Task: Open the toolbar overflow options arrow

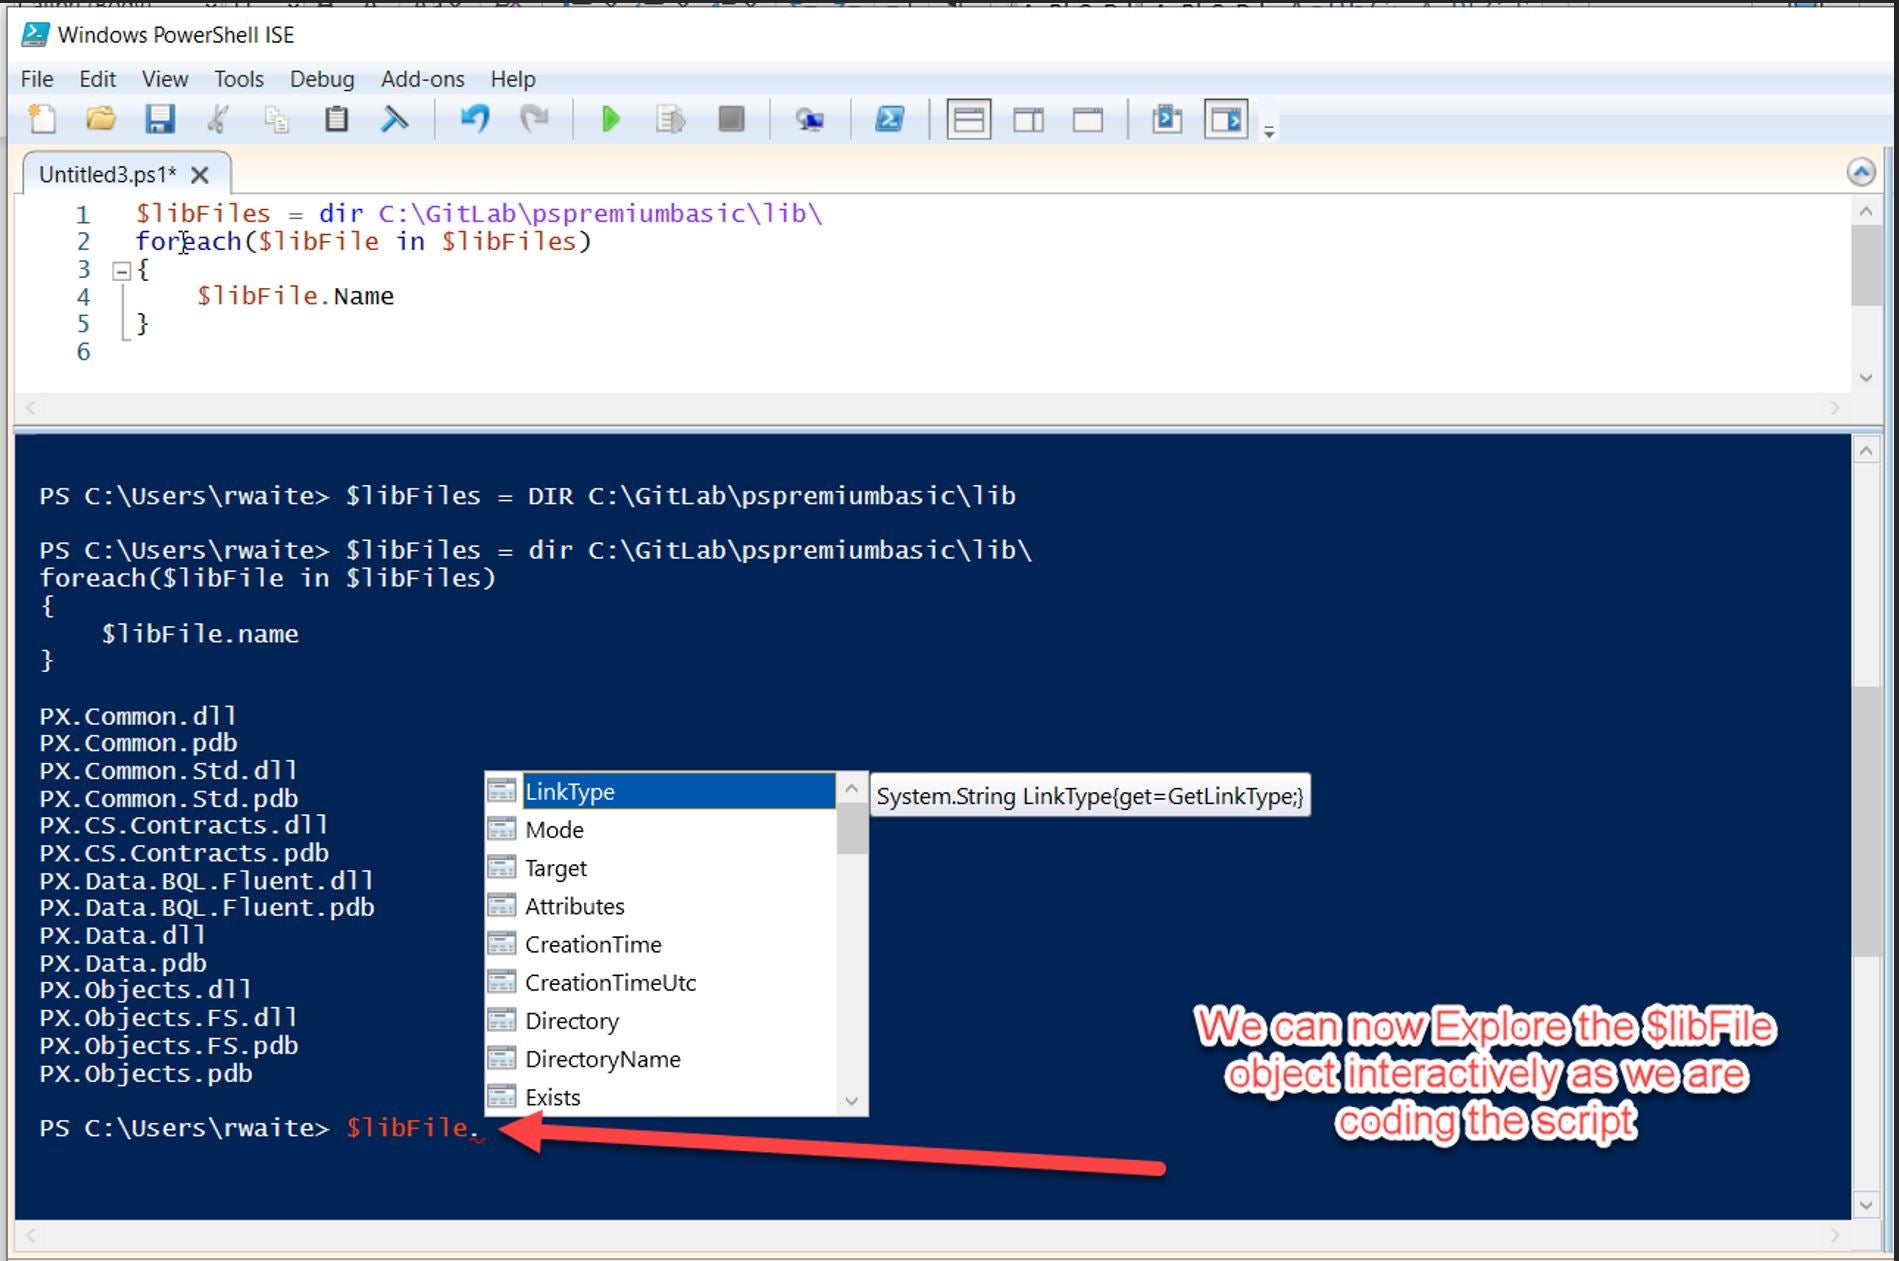Action: point(1269,131)
